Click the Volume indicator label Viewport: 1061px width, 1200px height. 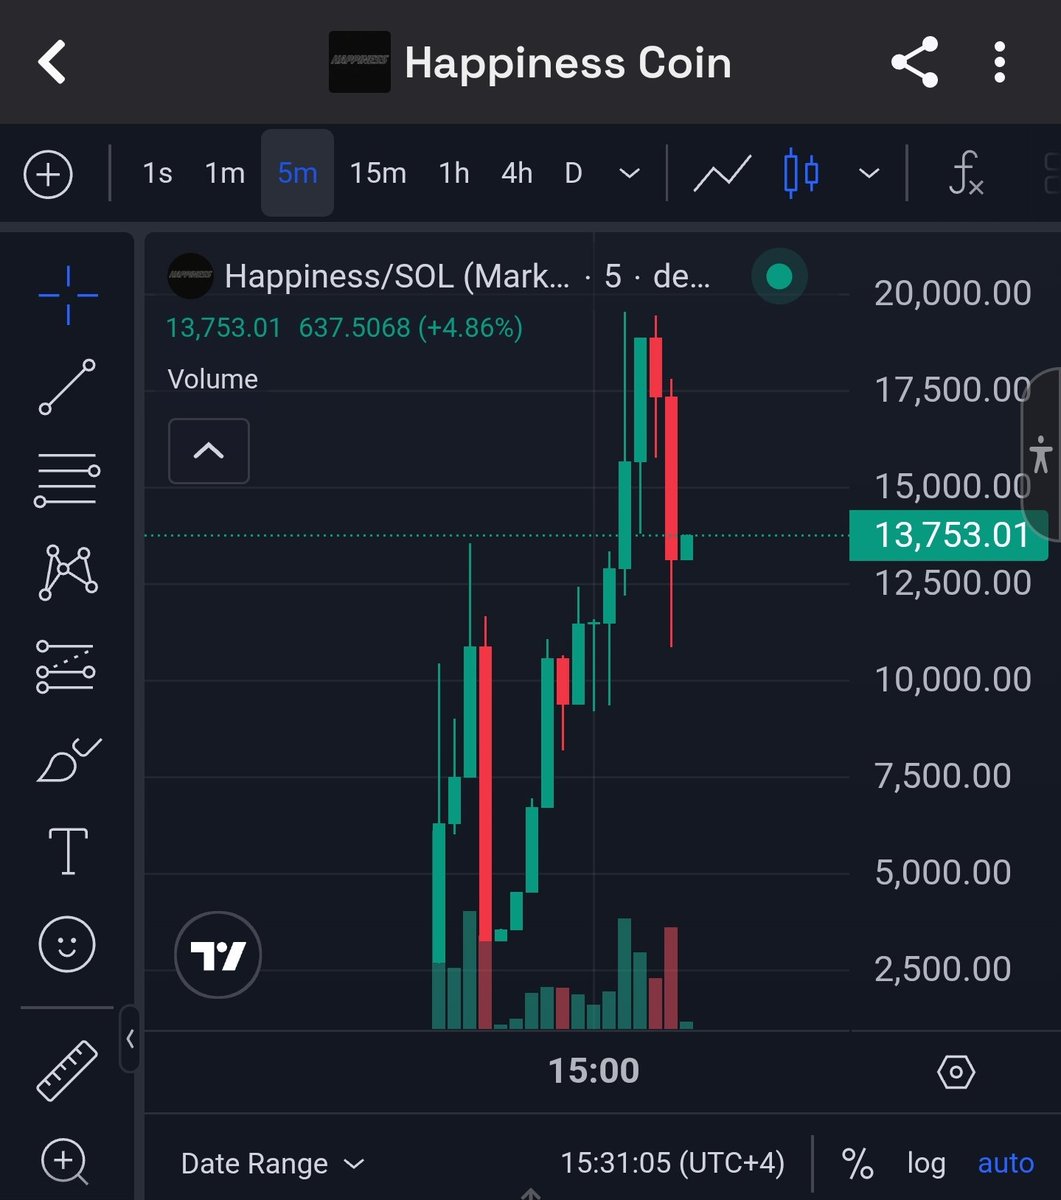pyautogui.click(x=213, y=379)
